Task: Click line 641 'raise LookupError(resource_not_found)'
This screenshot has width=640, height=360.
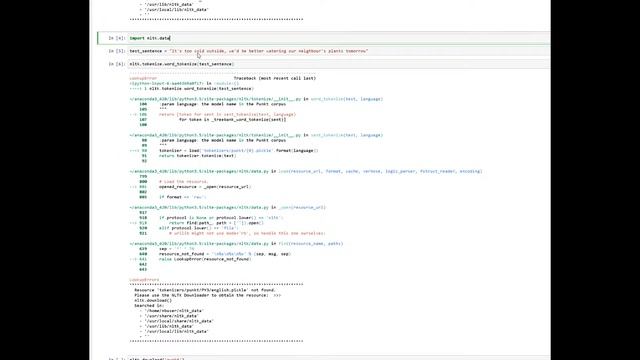Action: tap(205, 259)
